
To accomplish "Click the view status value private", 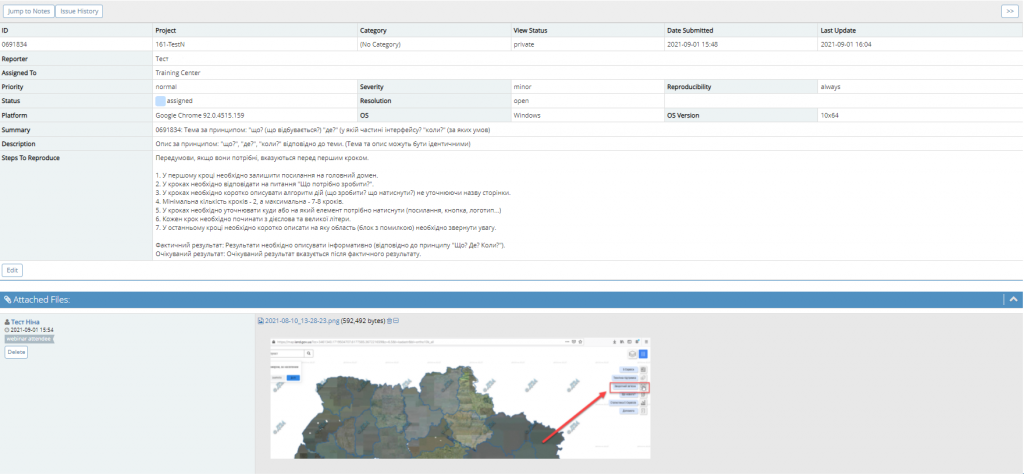I will 524,44.
